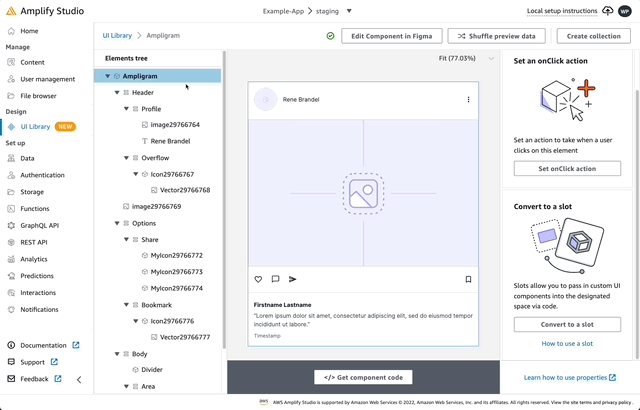Collapse the Share tree node

(126, 239)
